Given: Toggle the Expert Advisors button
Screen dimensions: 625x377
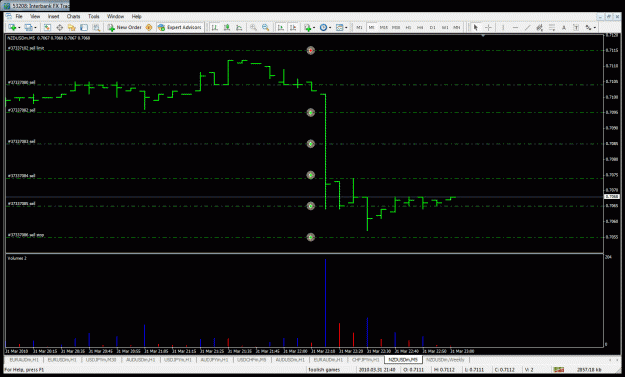Looking at the screenshot, I should tap(180, 27).
